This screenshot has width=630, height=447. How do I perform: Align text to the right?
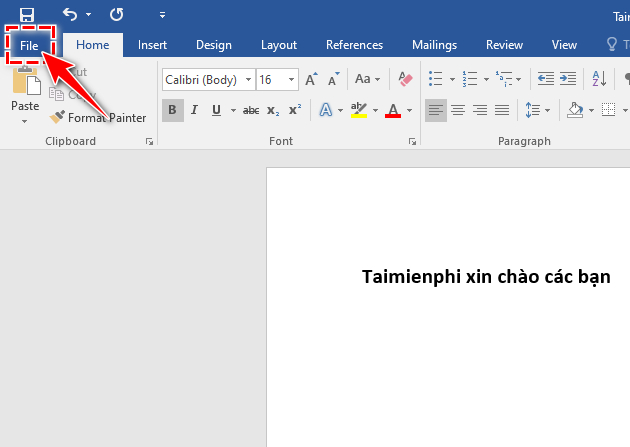[x=480, y=110]
